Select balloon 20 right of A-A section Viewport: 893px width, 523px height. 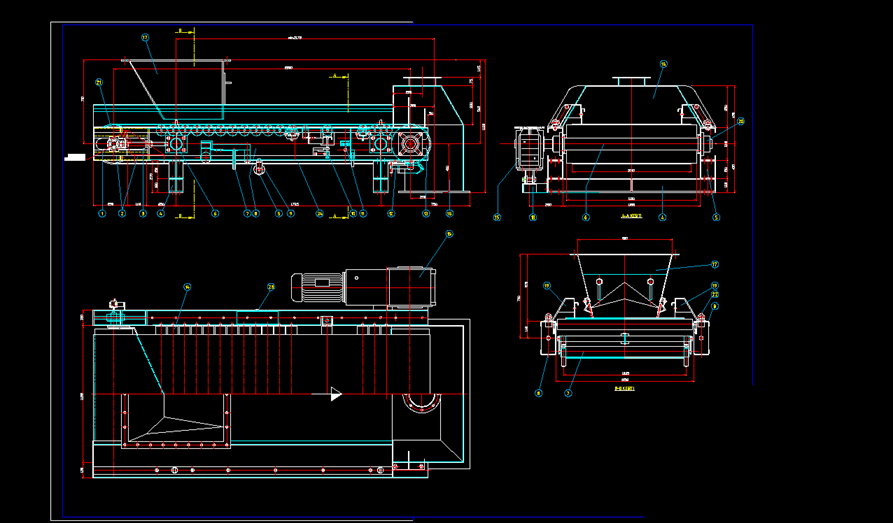741,122
